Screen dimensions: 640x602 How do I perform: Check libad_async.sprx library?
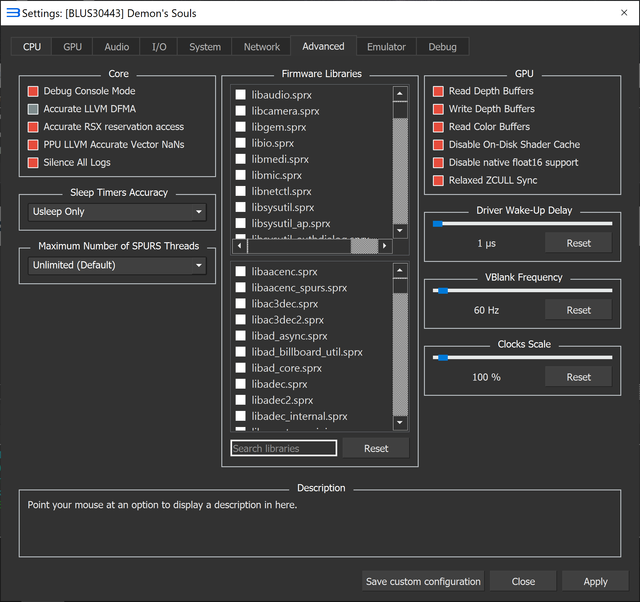pos(241,336)
